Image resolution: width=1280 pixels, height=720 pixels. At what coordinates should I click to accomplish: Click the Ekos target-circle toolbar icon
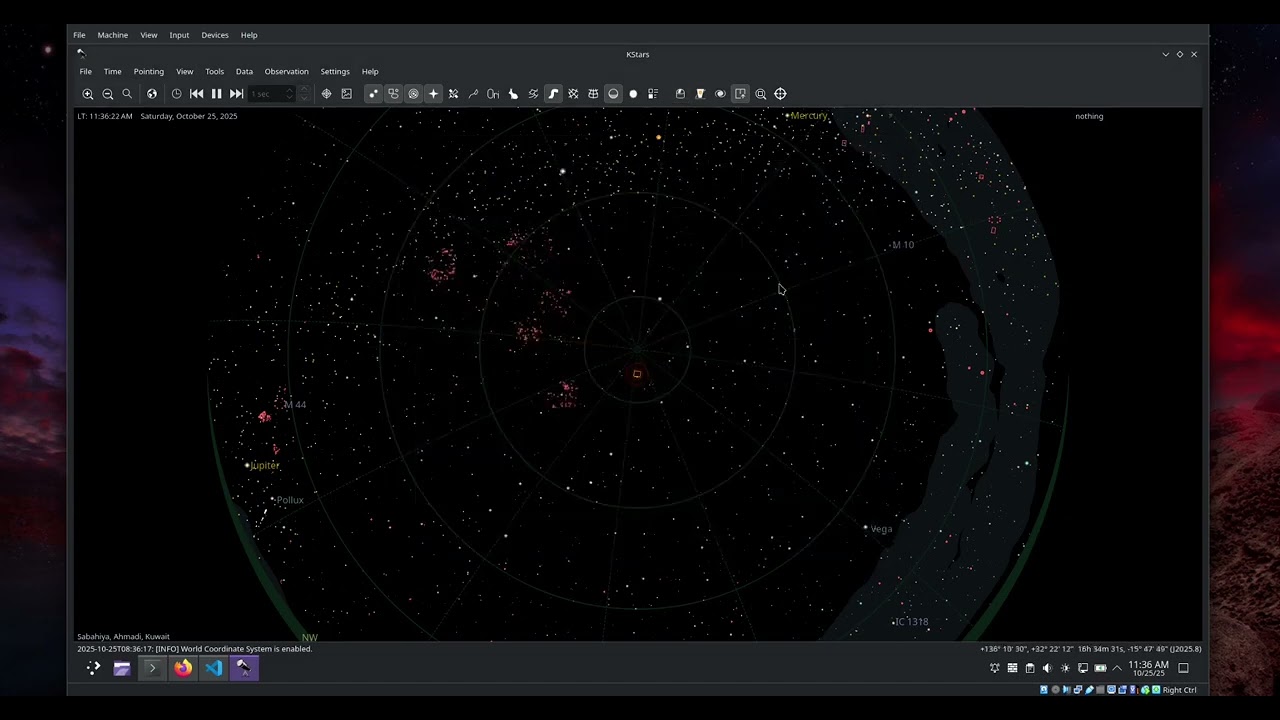(x=326, y=94)
